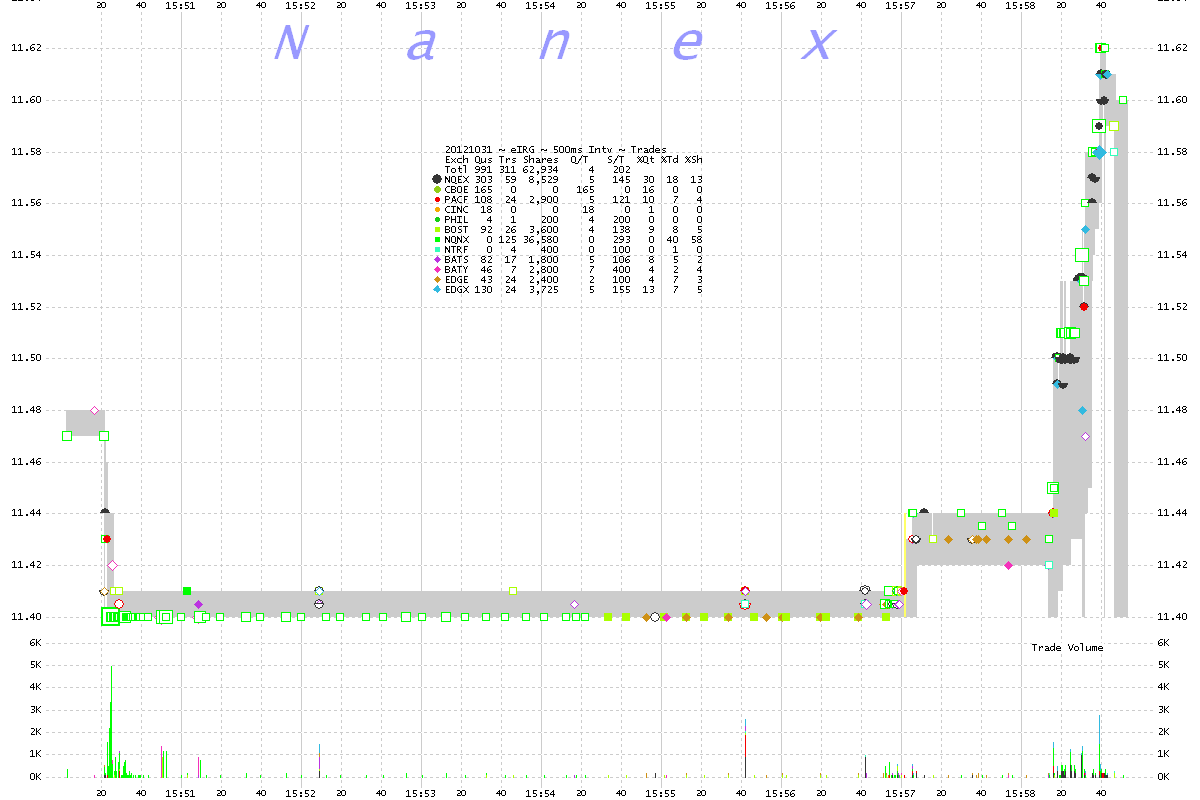Click PACF shares value '2,900'

[x=544, y=199]
